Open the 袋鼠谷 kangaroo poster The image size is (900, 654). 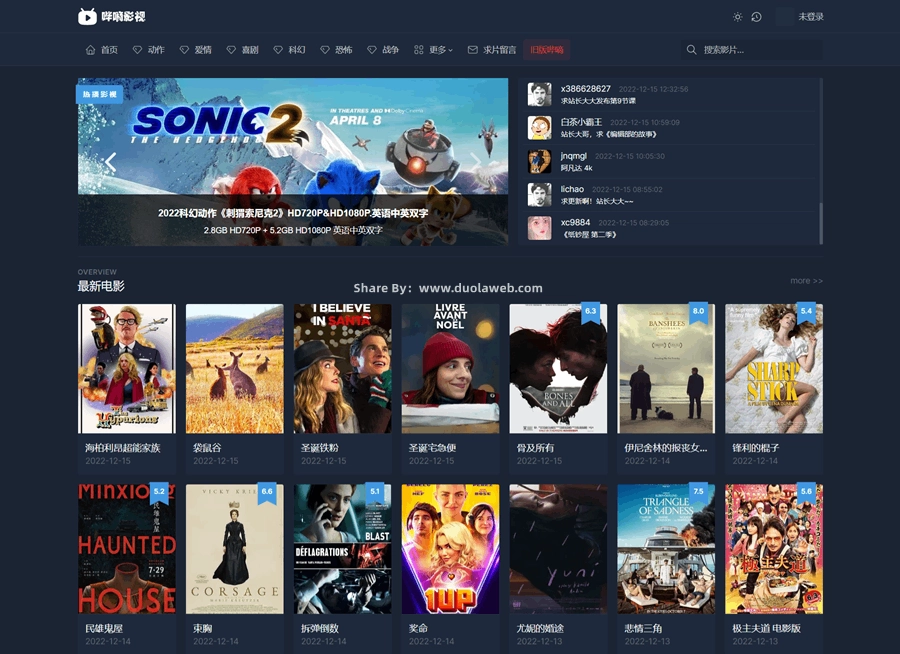(x=235, y=369)
